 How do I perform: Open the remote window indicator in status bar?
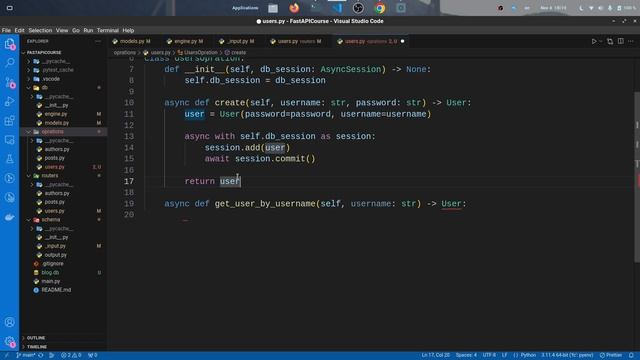coord(6,355)
